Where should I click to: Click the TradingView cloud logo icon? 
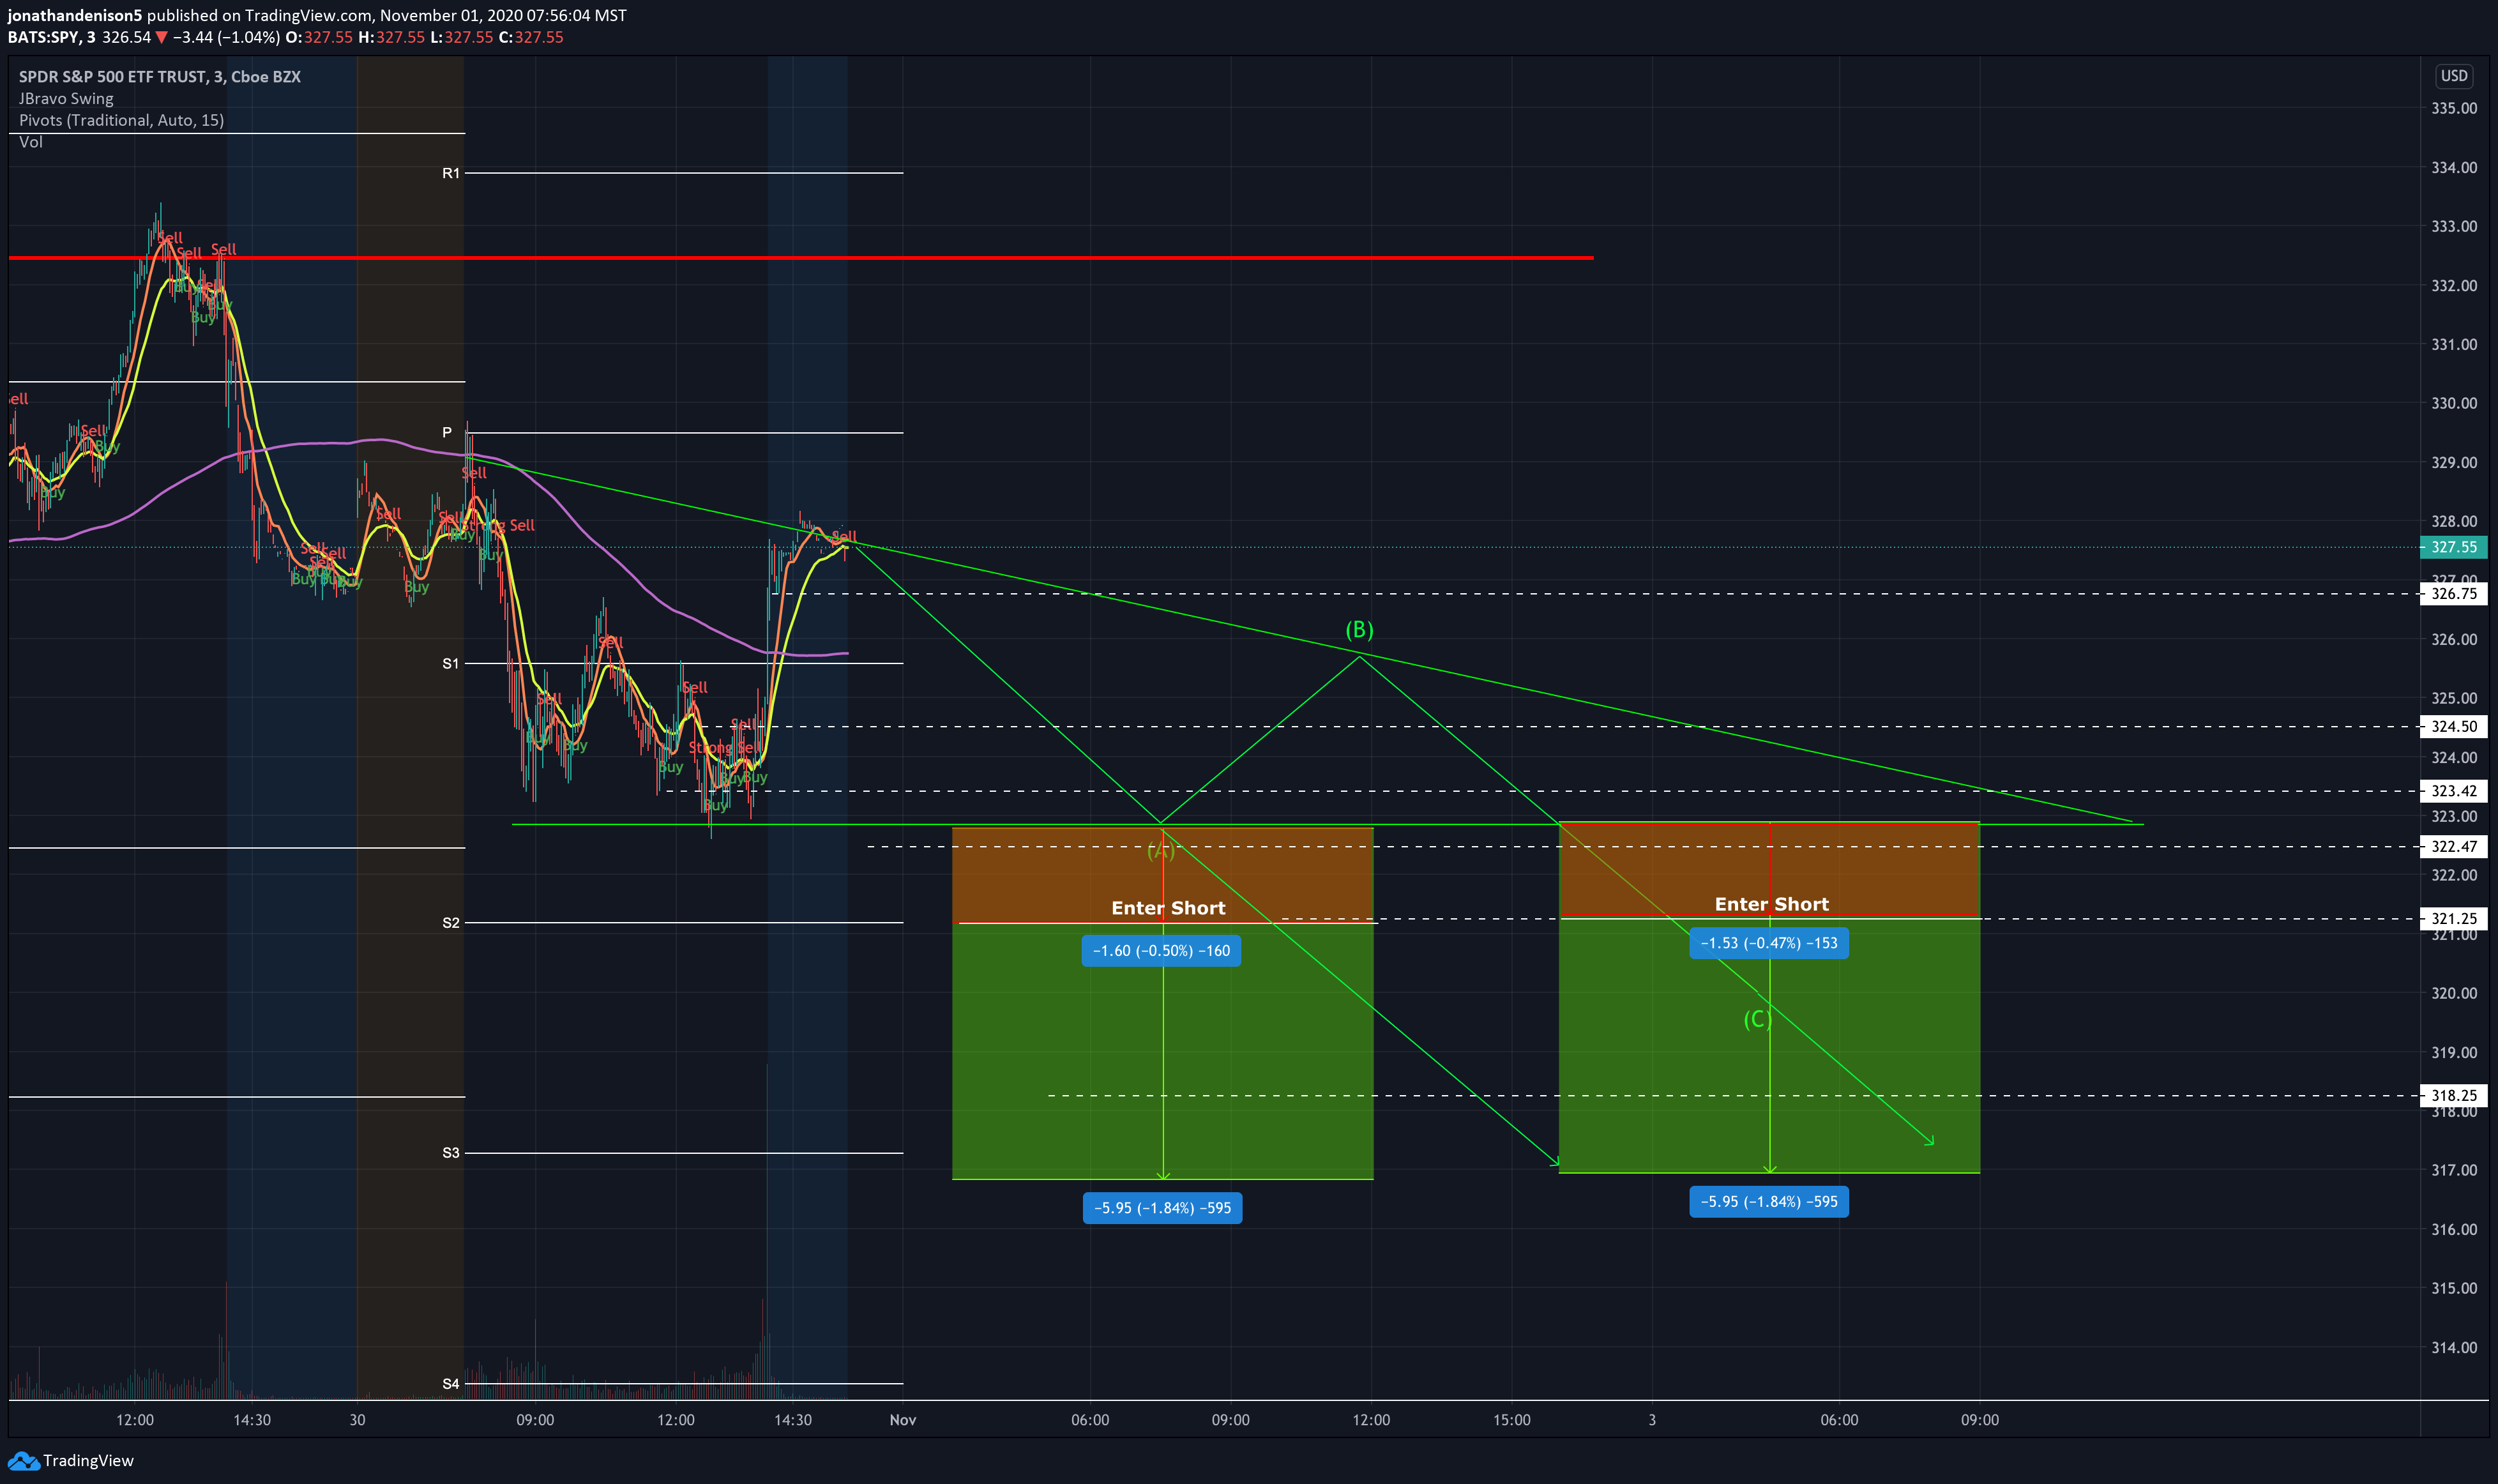pyautogui.click(x=23, y=1461)
